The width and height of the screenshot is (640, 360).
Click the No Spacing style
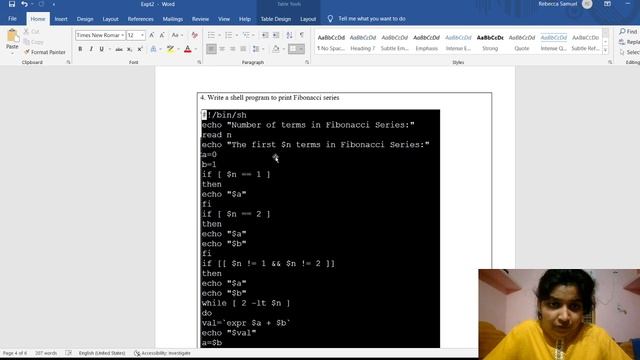[x=331, y=42]
